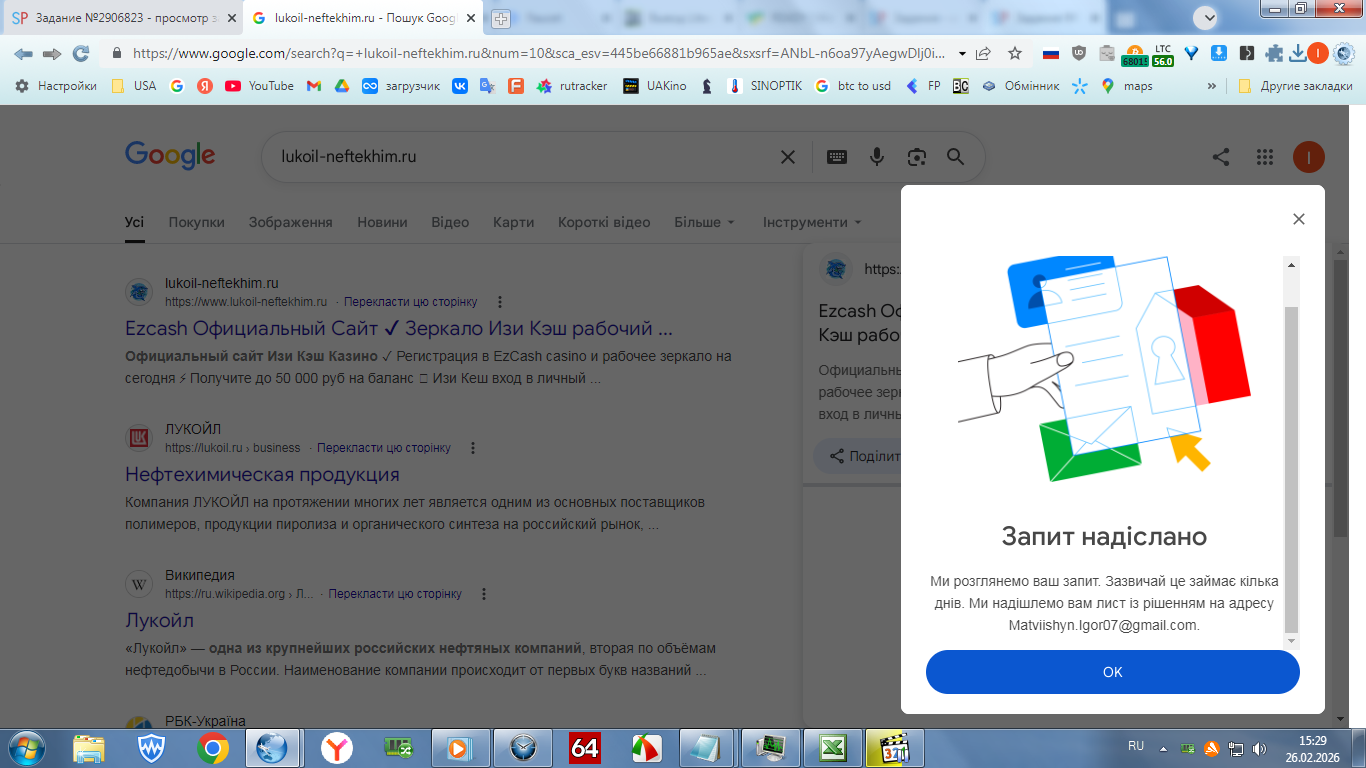Viewport: 1366px width, 768px height.
Task: Translate the Википедия result page
Action: (395, 594)
